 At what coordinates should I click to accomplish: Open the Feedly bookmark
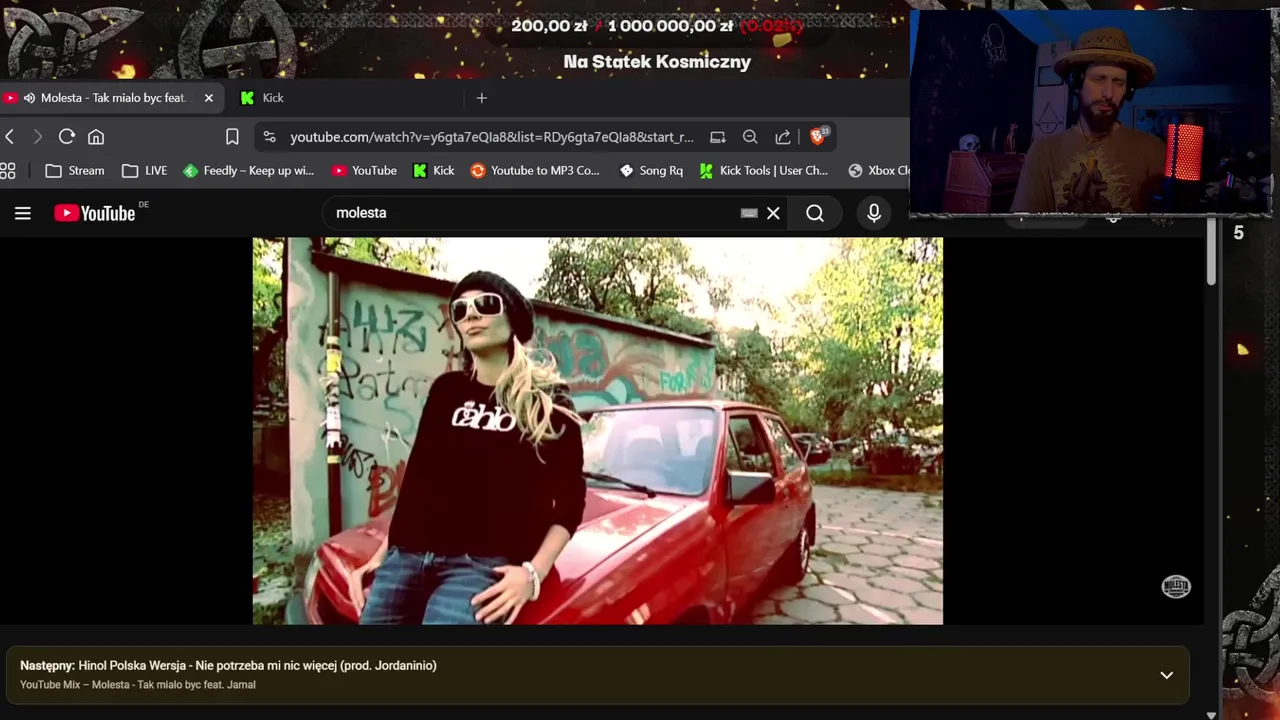(248, 171)
